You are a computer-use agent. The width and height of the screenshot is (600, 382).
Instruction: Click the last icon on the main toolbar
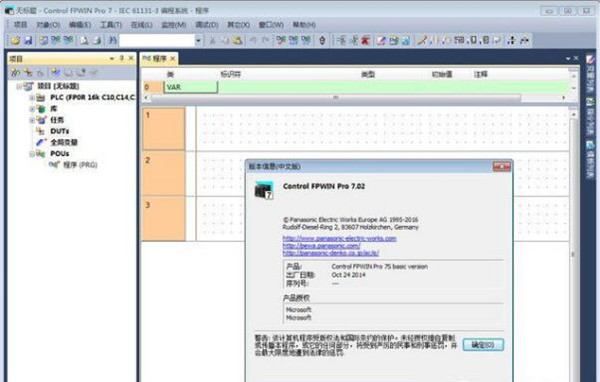click(x=524, y=40)
